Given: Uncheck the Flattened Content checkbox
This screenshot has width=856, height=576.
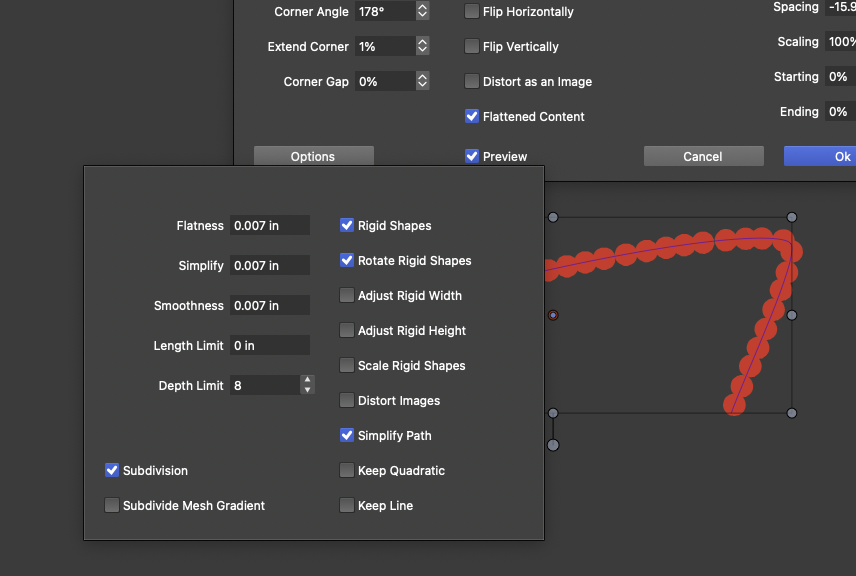Looking at the screenshot, I should (x=472, y=117).
